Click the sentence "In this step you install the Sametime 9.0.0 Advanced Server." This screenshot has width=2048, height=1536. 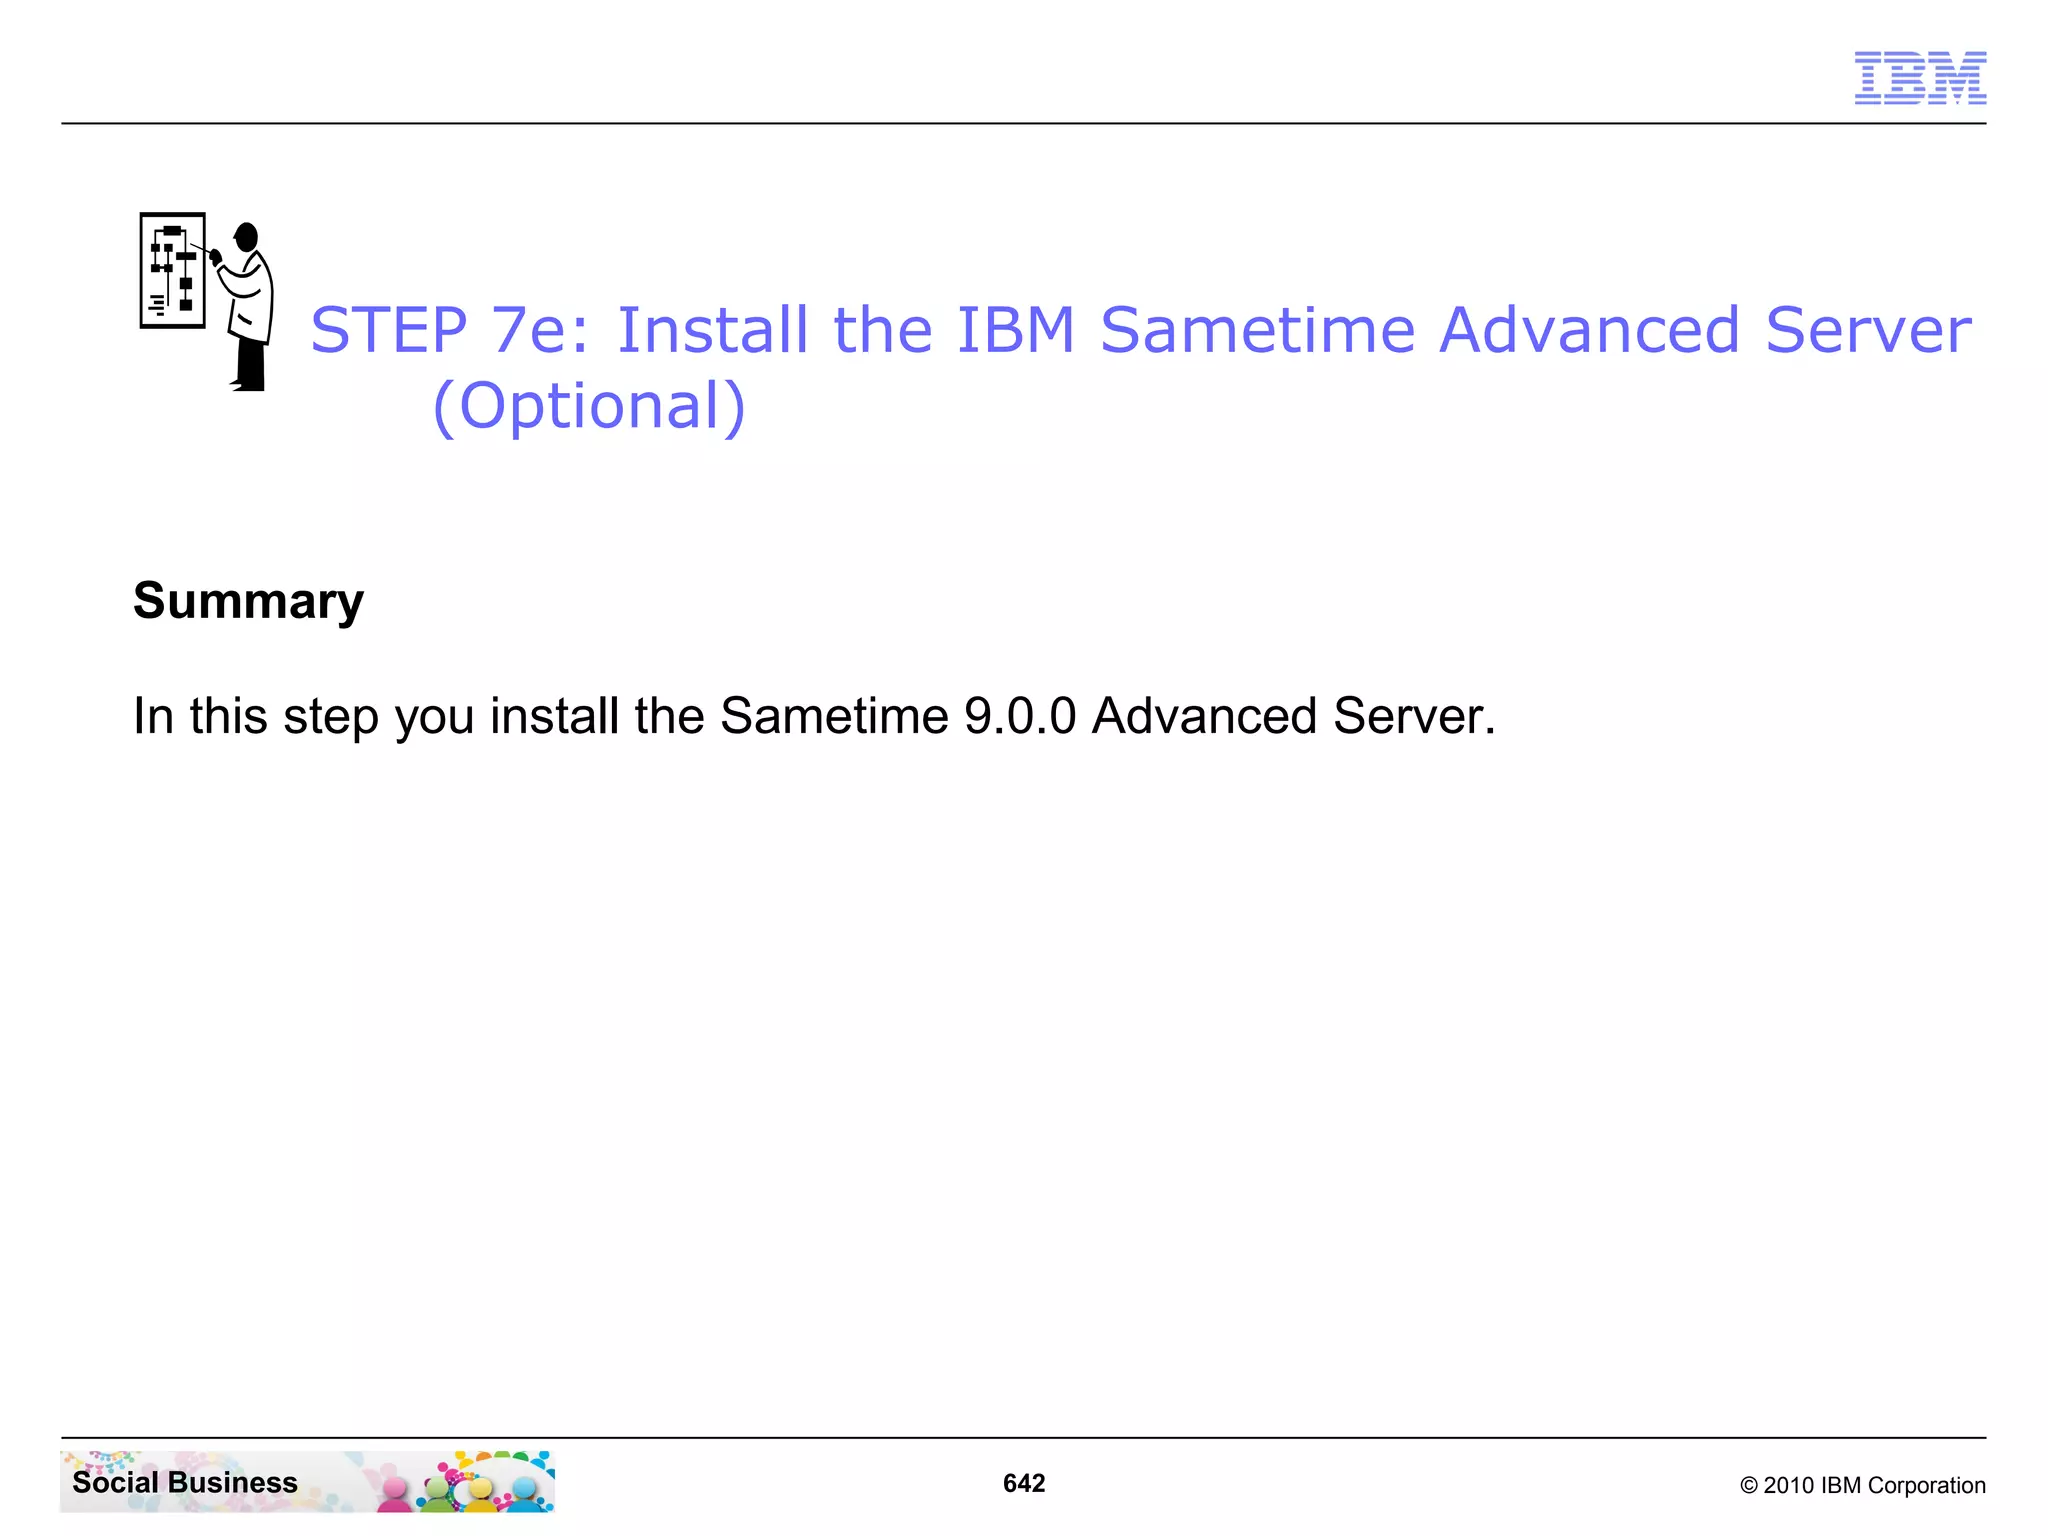[814, 717]
